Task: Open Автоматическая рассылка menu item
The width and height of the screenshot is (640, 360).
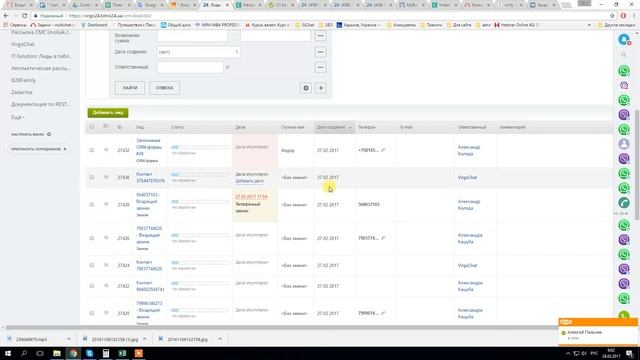Action: [40, 68]
